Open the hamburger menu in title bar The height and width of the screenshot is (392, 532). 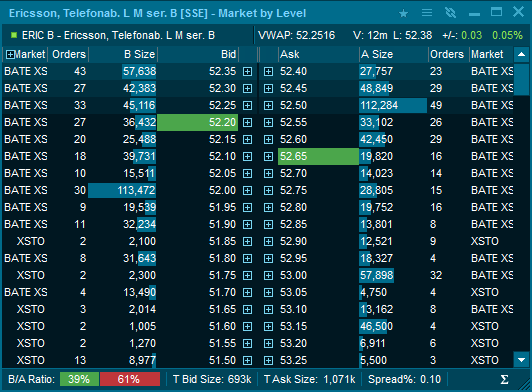coord(427,13)
